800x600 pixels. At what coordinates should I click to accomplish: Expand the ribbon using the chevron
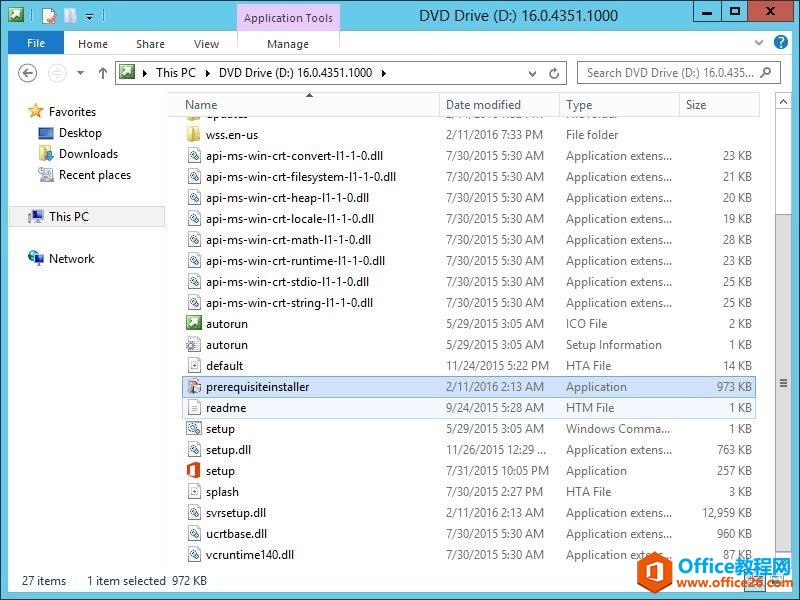pos(757,44)
